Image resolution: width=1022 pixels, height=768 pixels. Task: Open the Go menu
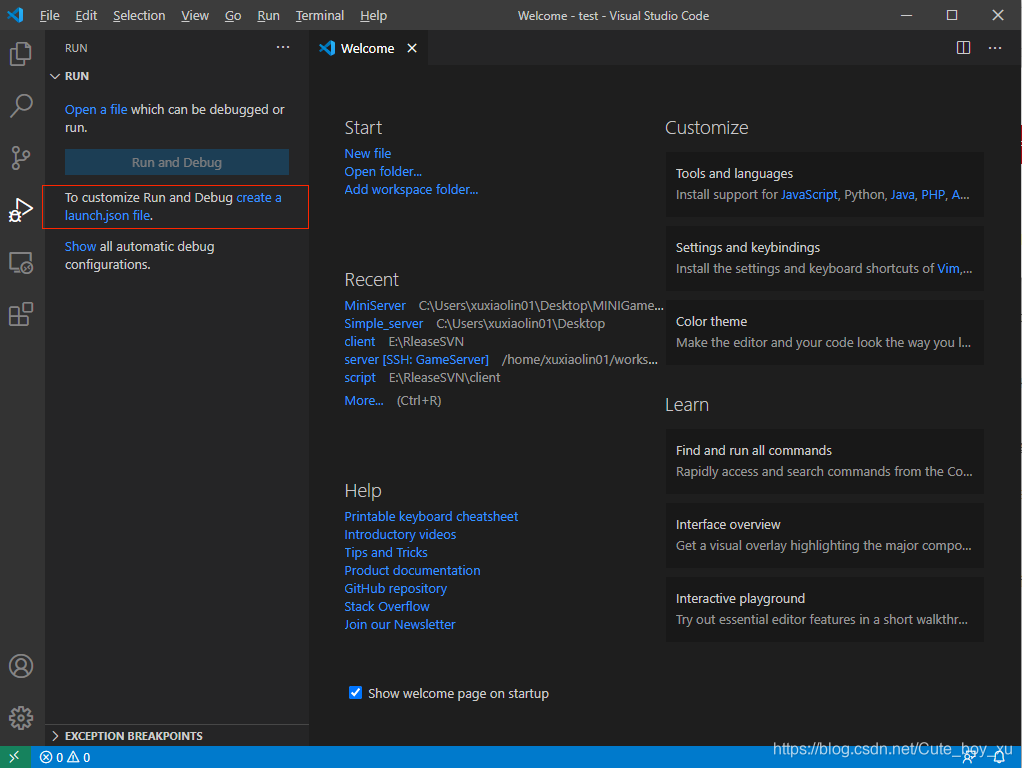click(233, 16)
